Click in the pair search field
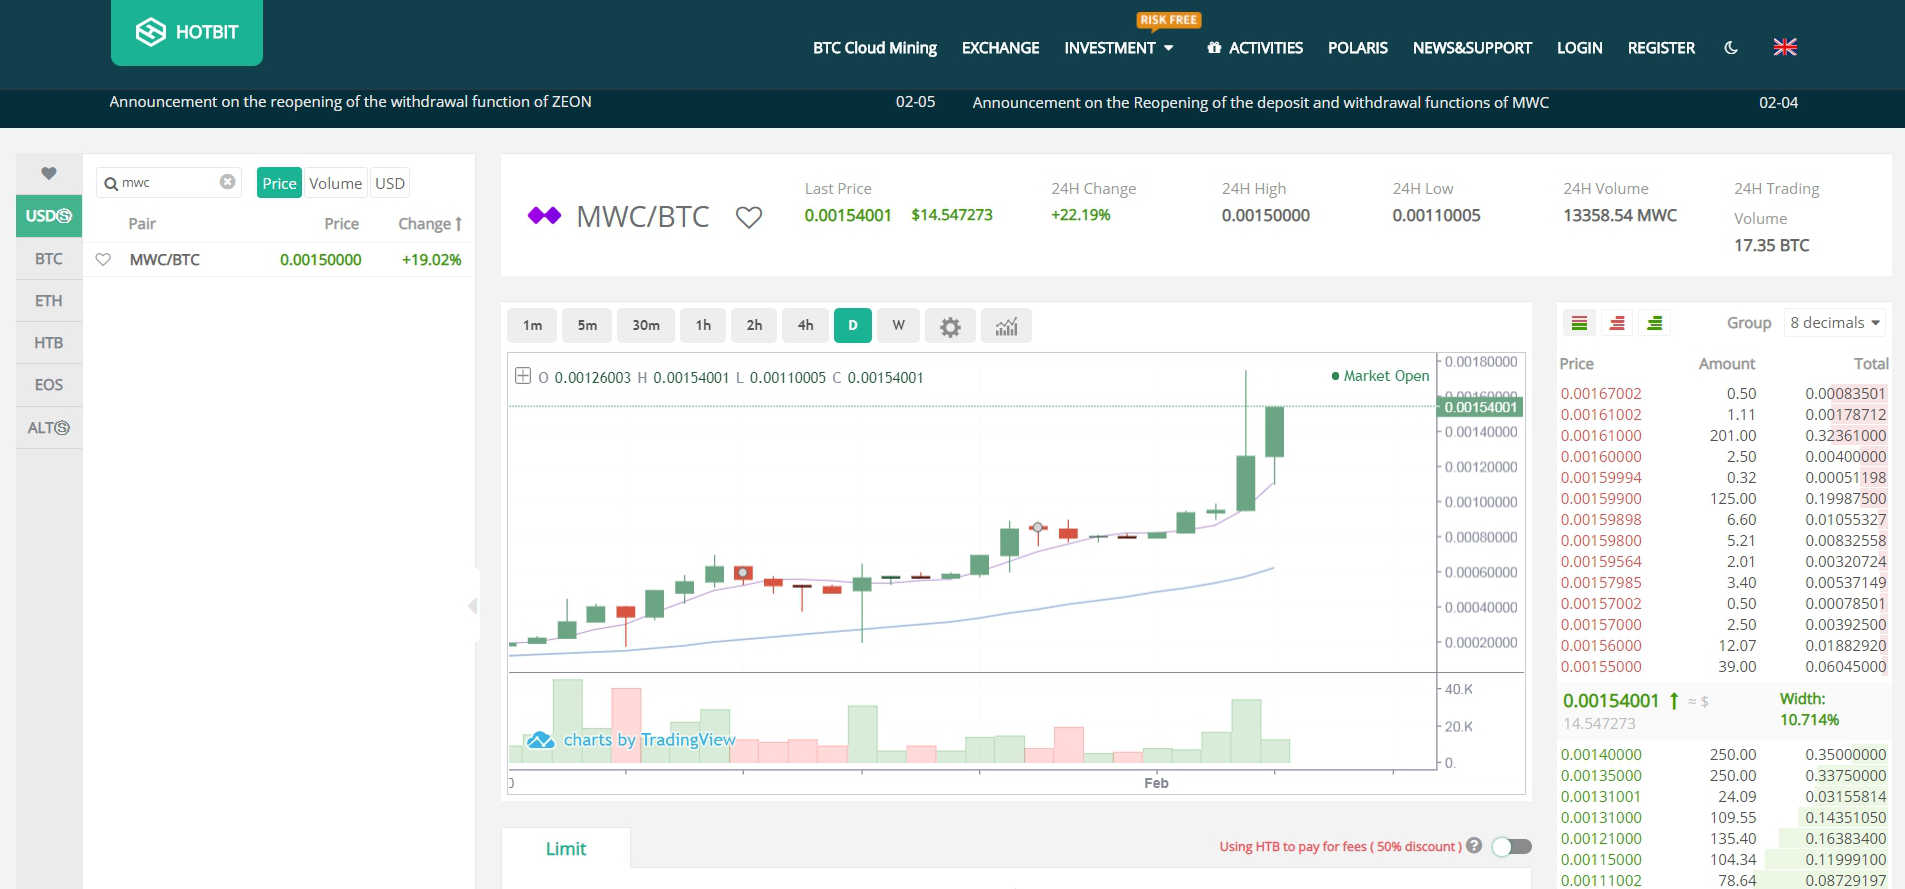The width and height of the screenshot is (1905, 889). 169,183
